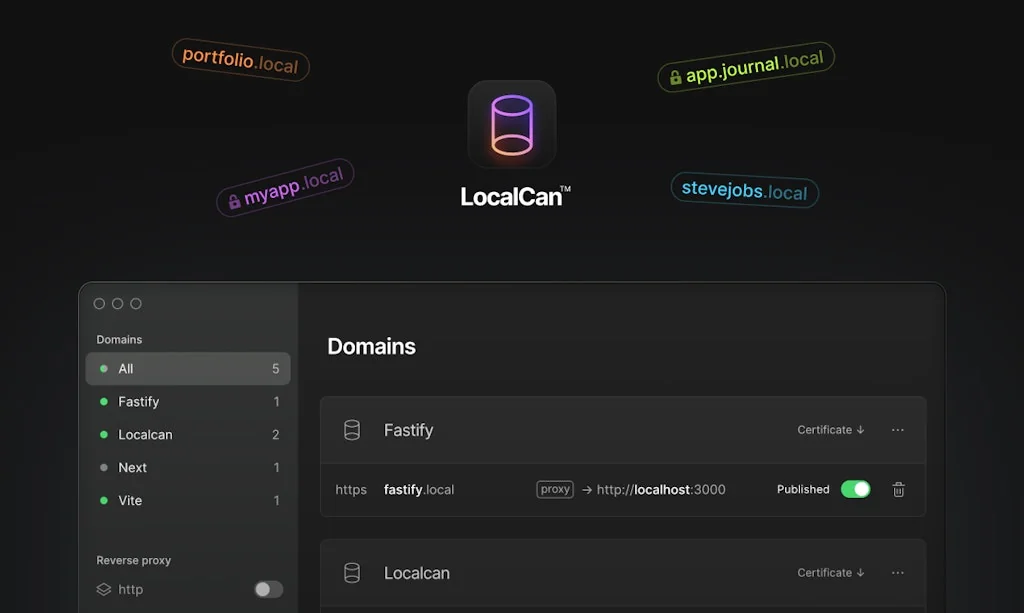This screenshot has height=613, width=1024.
Task: Click the proxy badge on fastify.local row
Action: [x=554, y=489]
